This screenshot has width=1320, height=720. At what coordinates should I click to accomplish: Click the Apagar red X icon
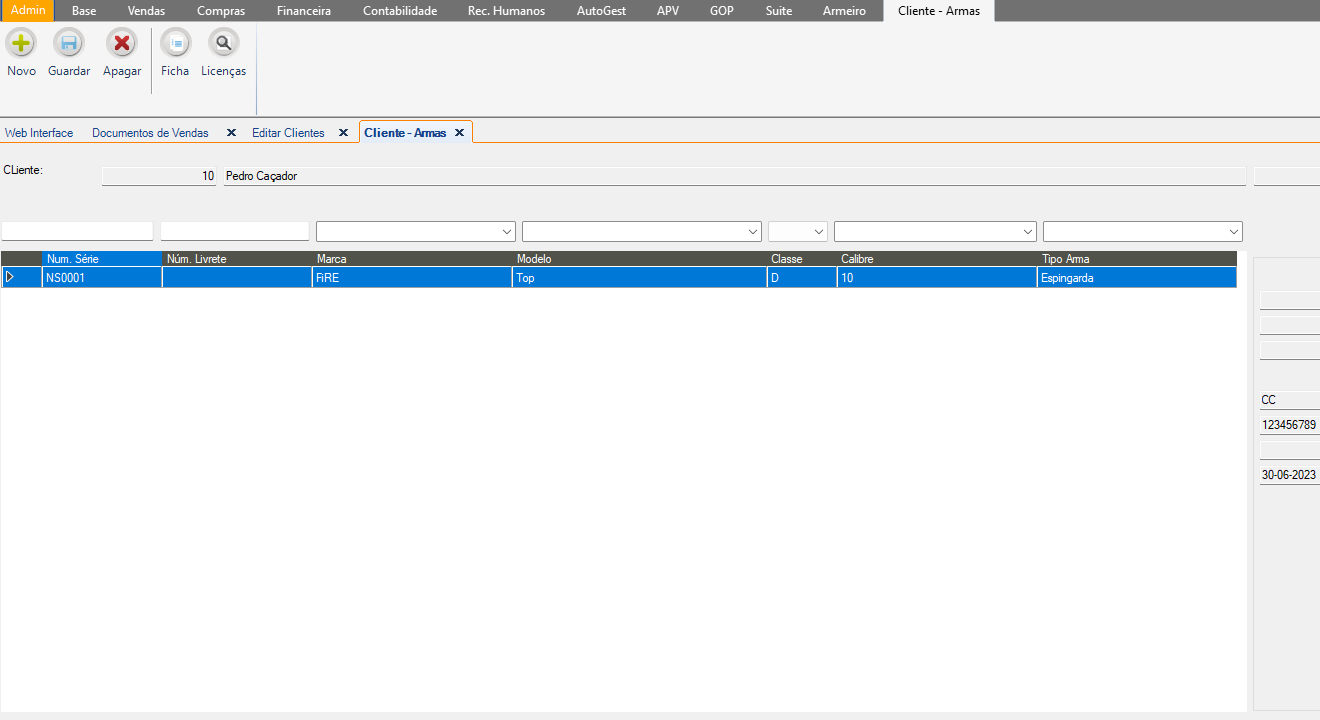coord(122,44)
